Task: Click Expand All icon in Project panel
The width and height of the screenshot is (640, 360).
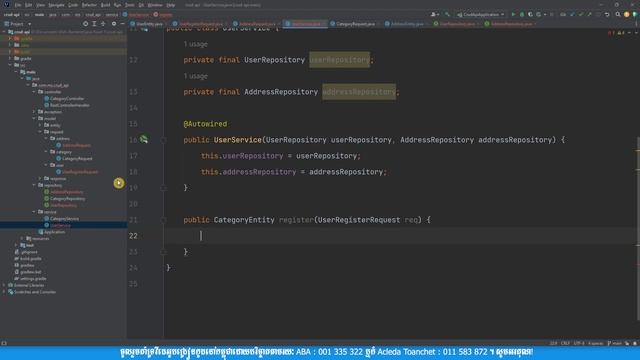Action: point(94,24)
